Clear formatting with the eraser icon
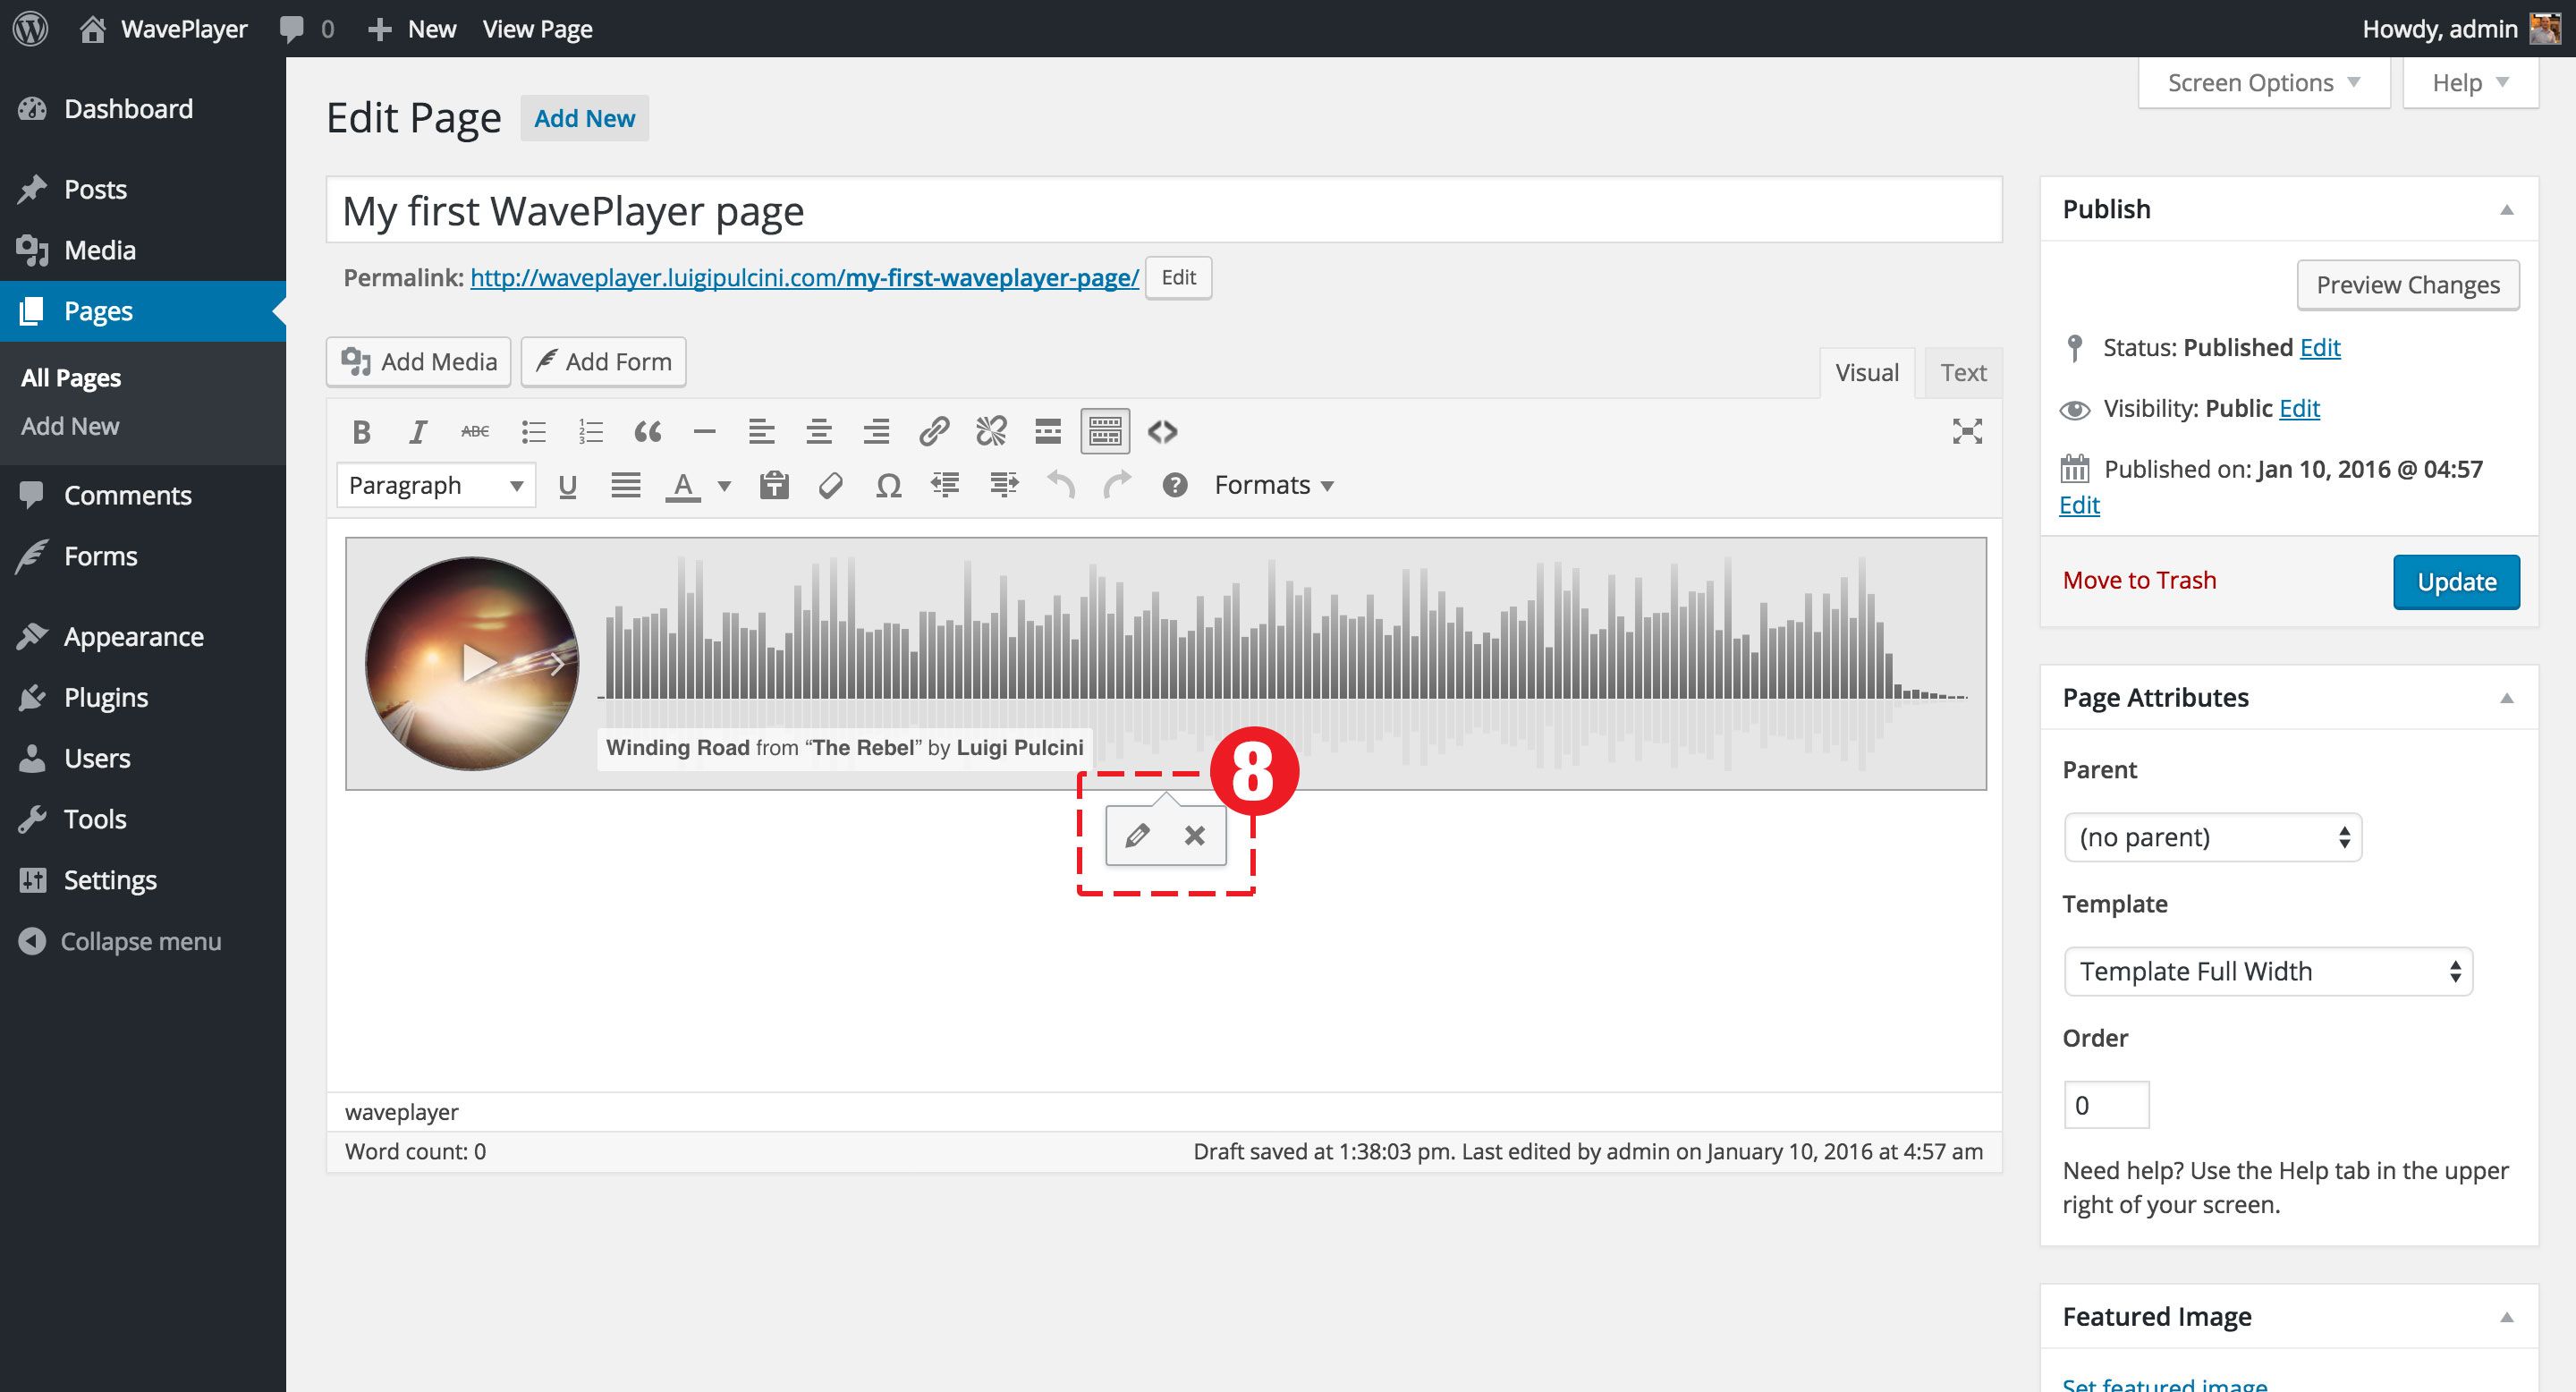The image size is (2576, 1392). tap(830, 486)
